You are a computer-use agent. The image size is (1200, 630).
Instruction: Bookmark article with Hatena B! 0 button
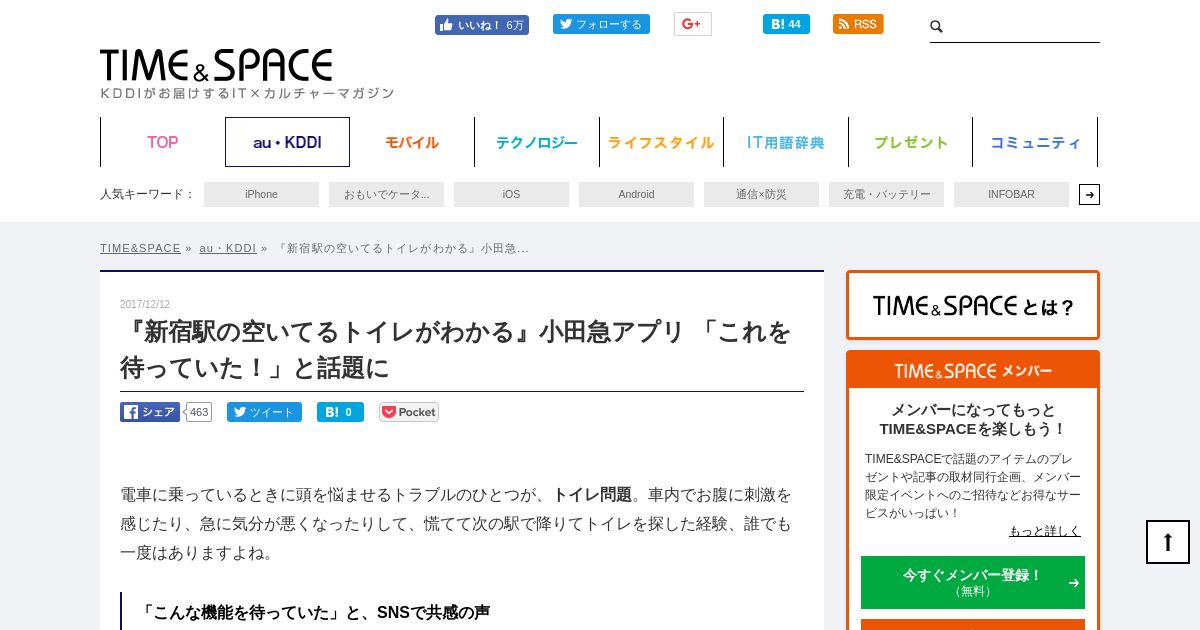point(340,412)
